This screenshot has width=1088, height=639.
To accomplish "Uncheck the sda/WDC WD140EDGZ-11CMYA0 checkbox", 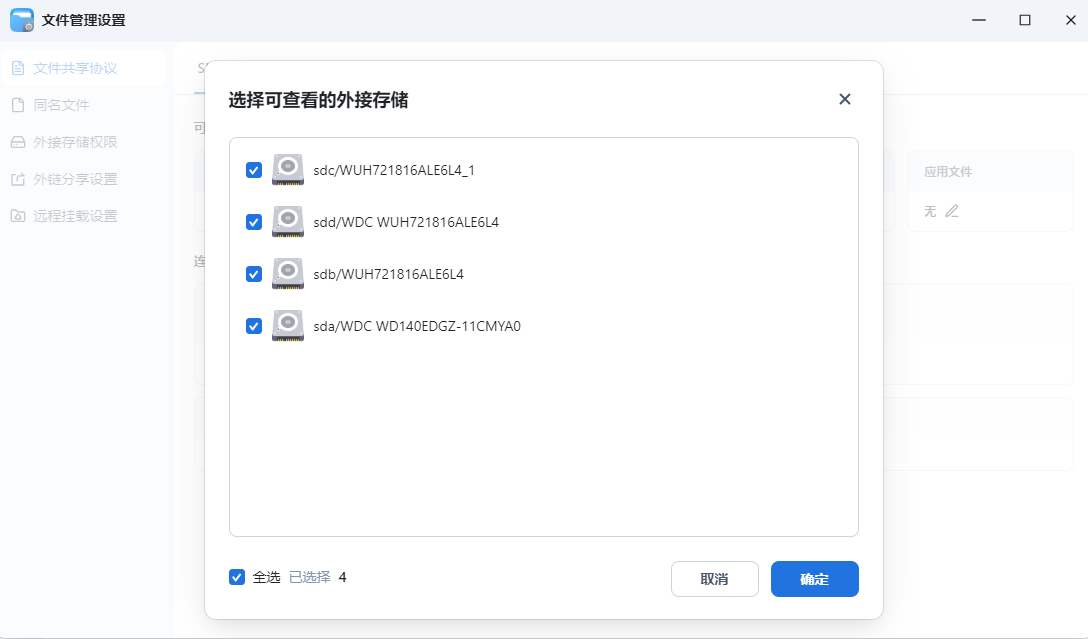I will (254, 325).
